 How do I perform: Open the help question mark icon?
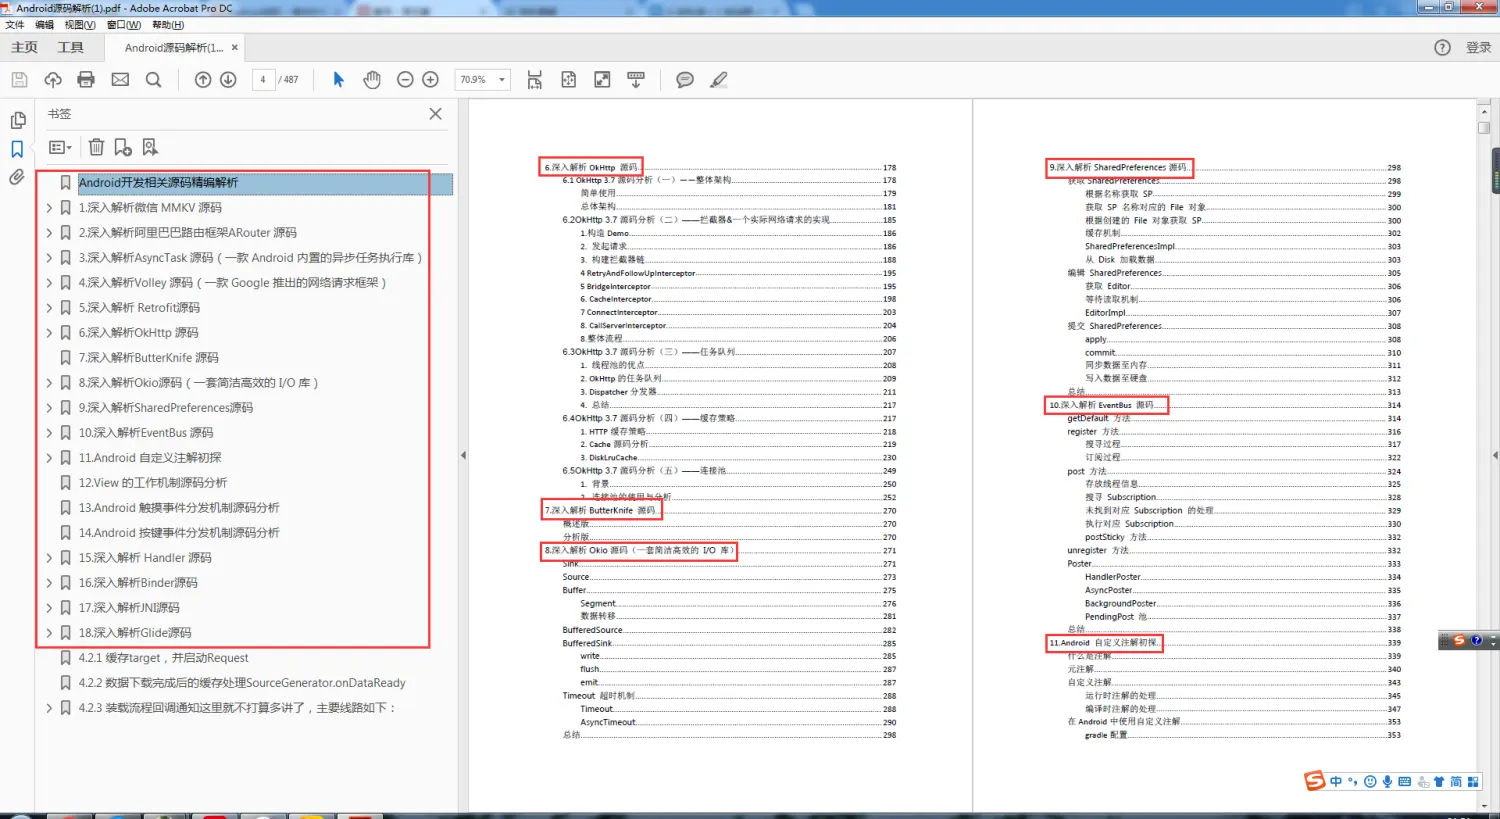[1442, 47]
